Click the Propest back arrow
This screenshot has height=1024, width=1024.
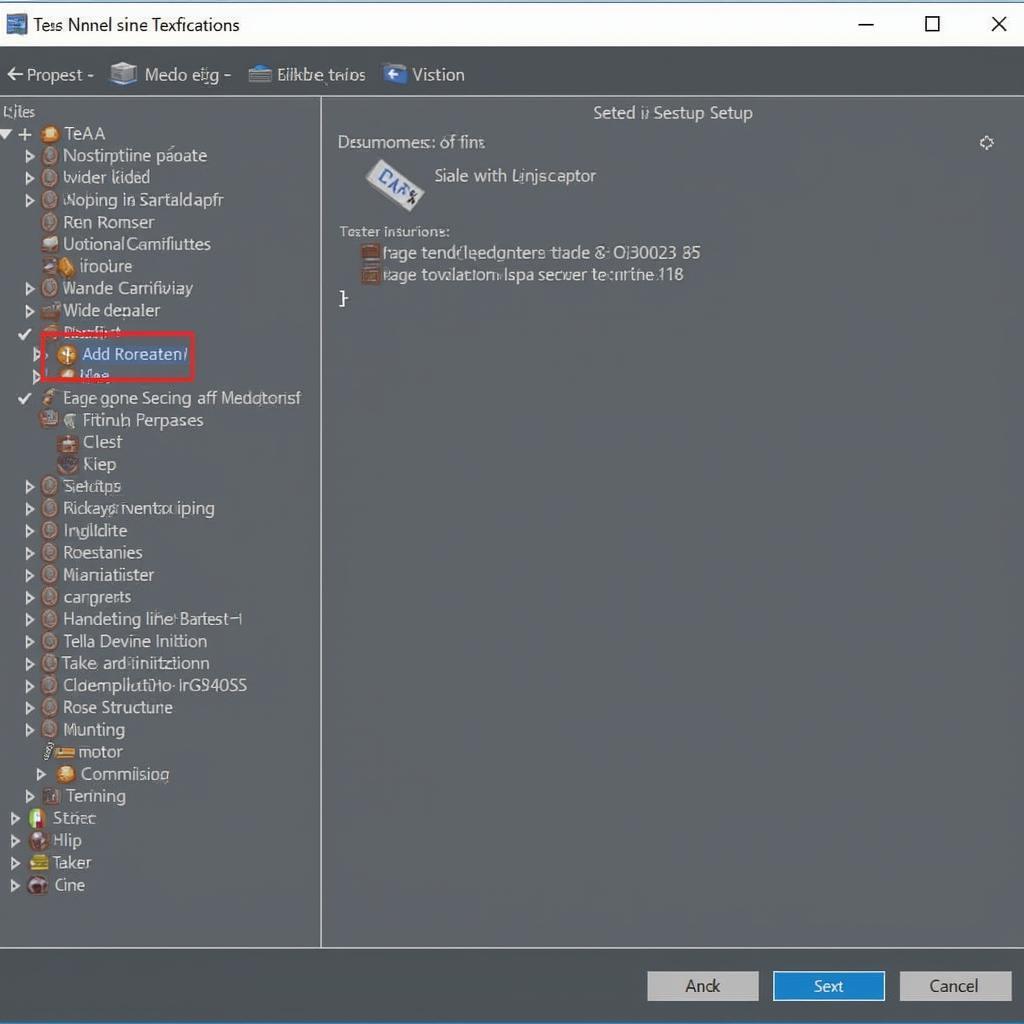15,74
